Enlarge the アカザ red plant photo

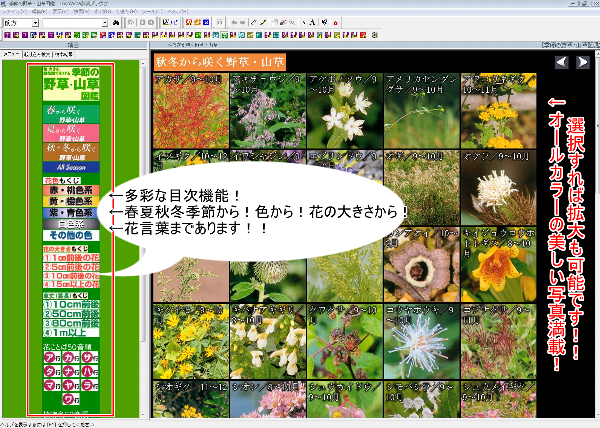pos(191,111)
